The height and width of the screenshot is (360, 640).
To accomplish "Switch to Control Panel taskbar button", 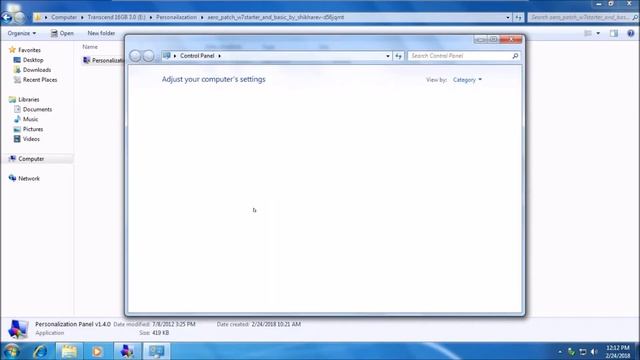I will [x=156, y=351].
